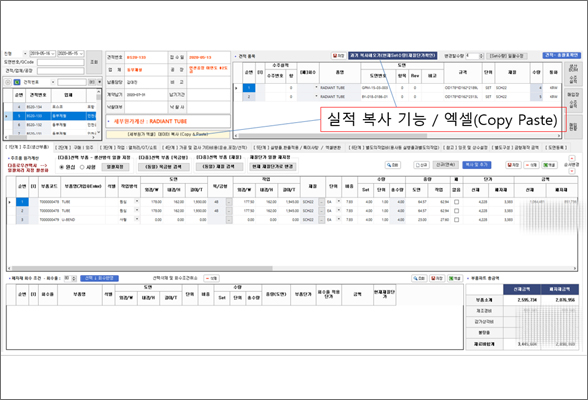Viewport: 588px width, 400px height.
Task: Open the work method dropdown in parts row 1
Action: click(136, 202)
